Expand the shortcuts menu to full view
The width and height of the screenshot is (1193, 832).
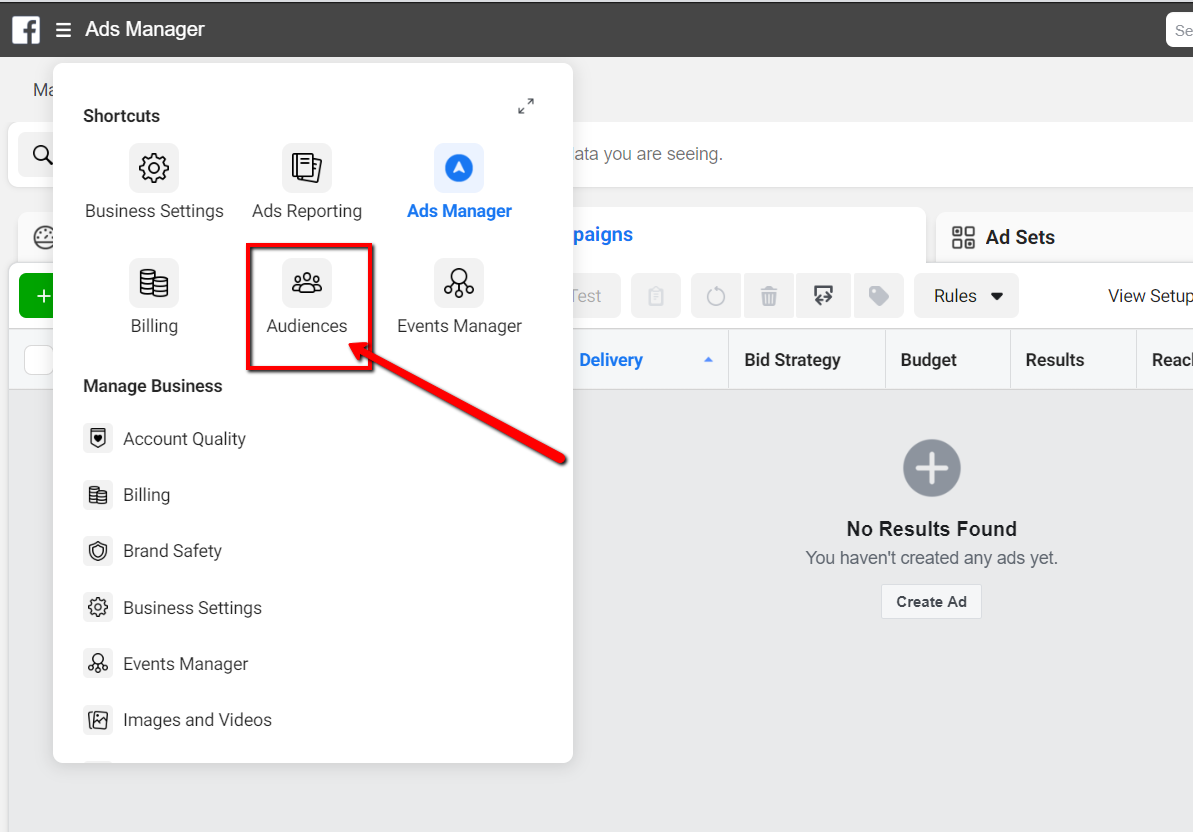(x=526, y=106)
